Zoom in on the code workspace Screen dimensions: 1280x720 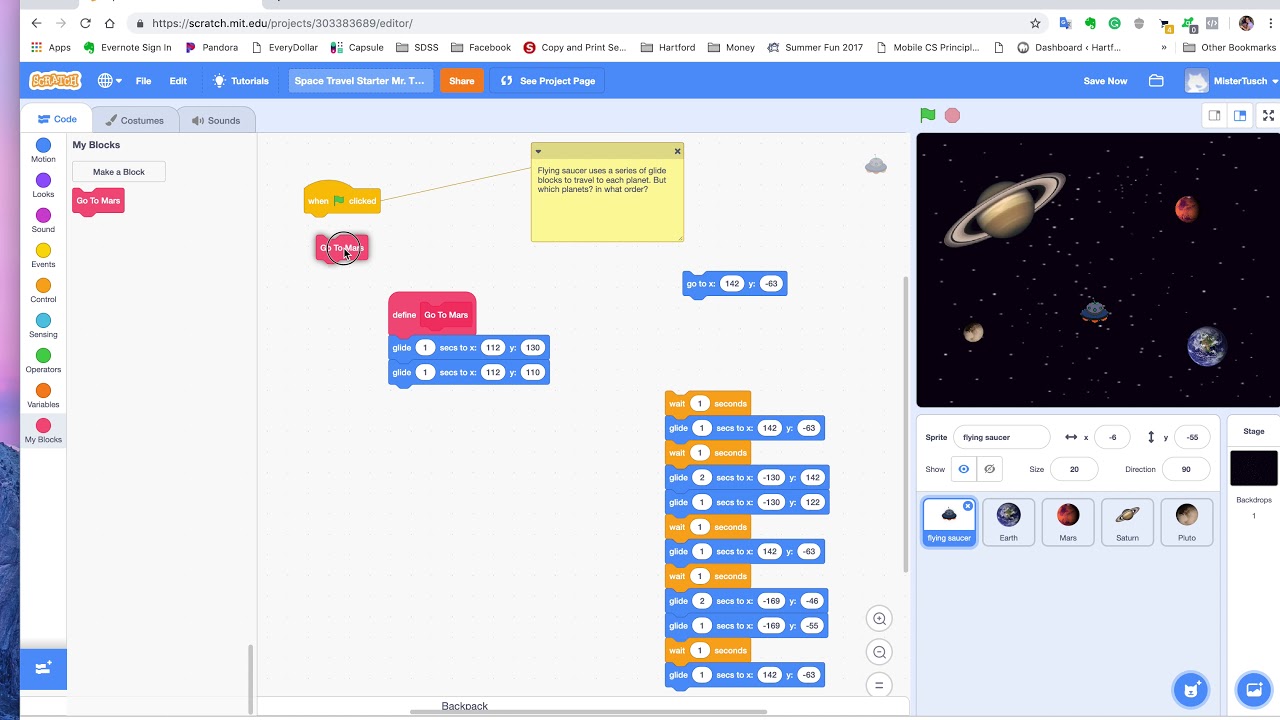point(879,619)
